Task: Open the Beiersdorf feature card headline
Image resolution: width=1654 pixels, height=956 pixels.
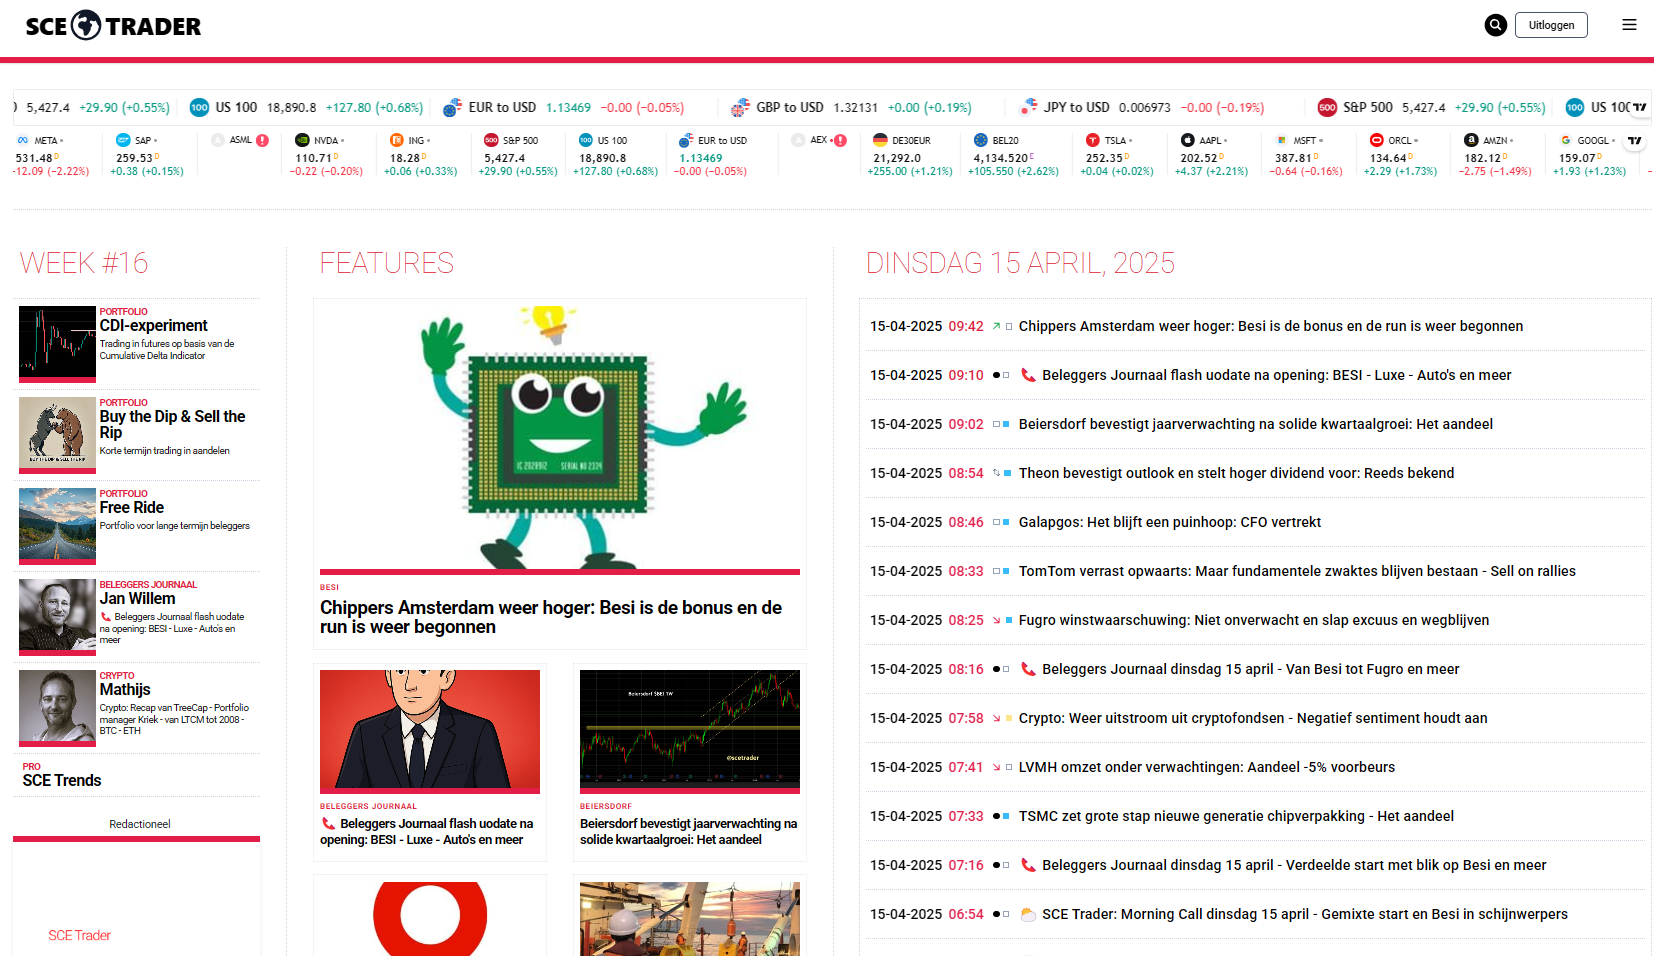Action: (689, 832)
